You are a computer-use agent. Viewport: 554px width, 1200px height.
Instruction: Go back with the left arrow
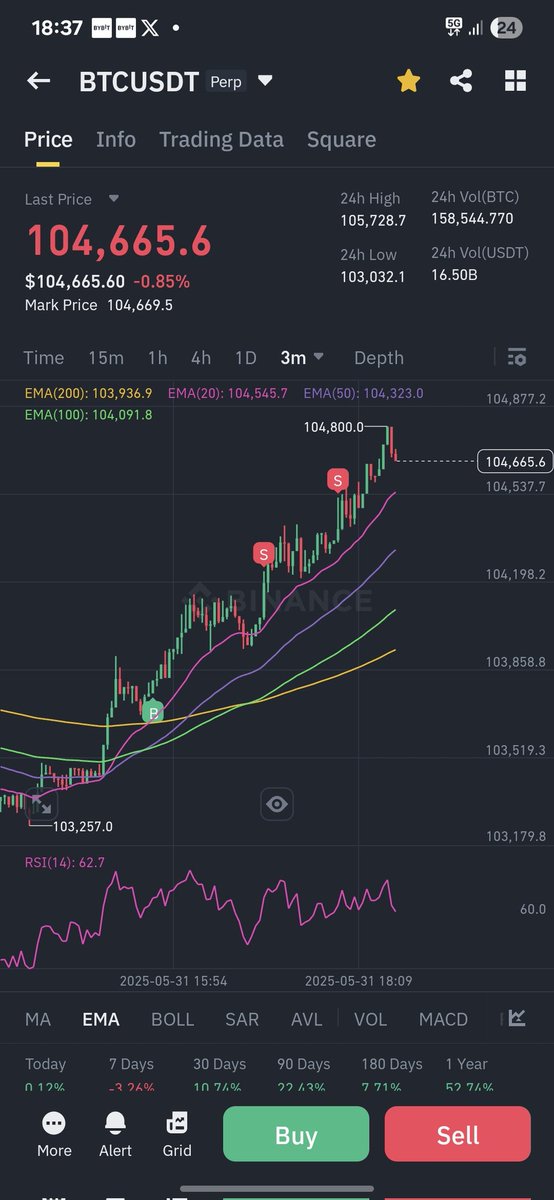coord(38,81)
